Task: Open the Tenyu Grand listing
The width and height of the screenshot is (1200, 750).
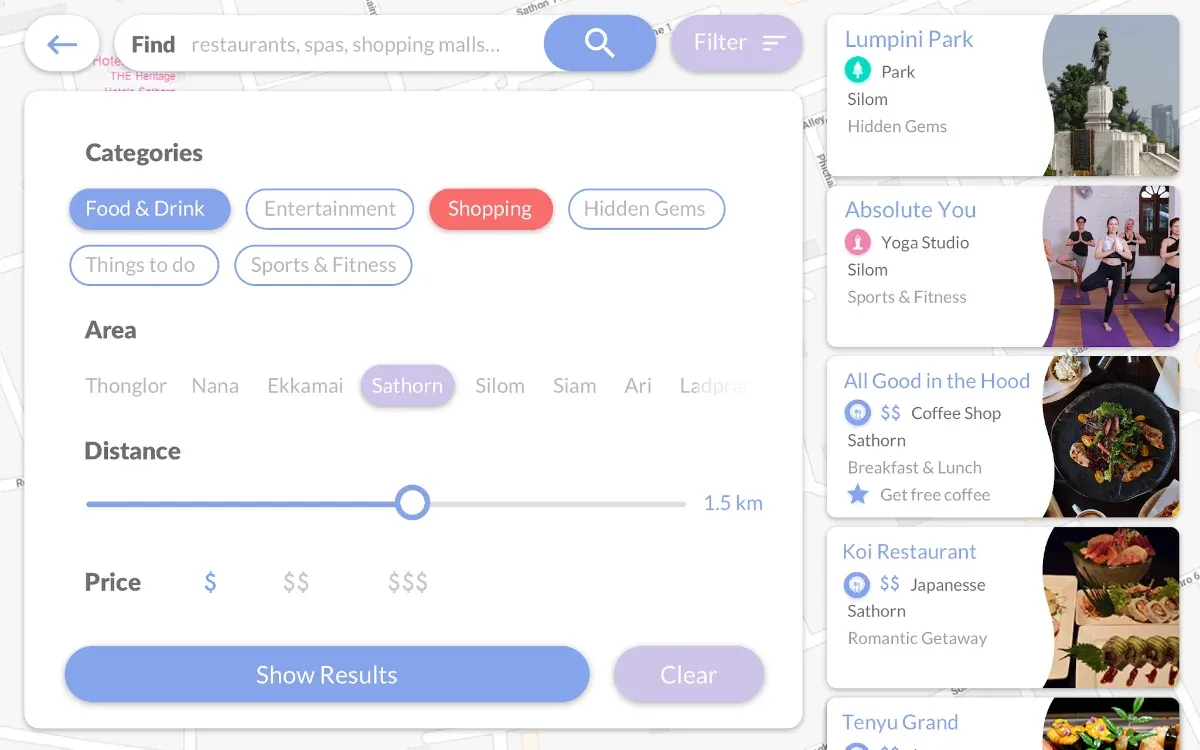Action: [x=1003, y=724]
